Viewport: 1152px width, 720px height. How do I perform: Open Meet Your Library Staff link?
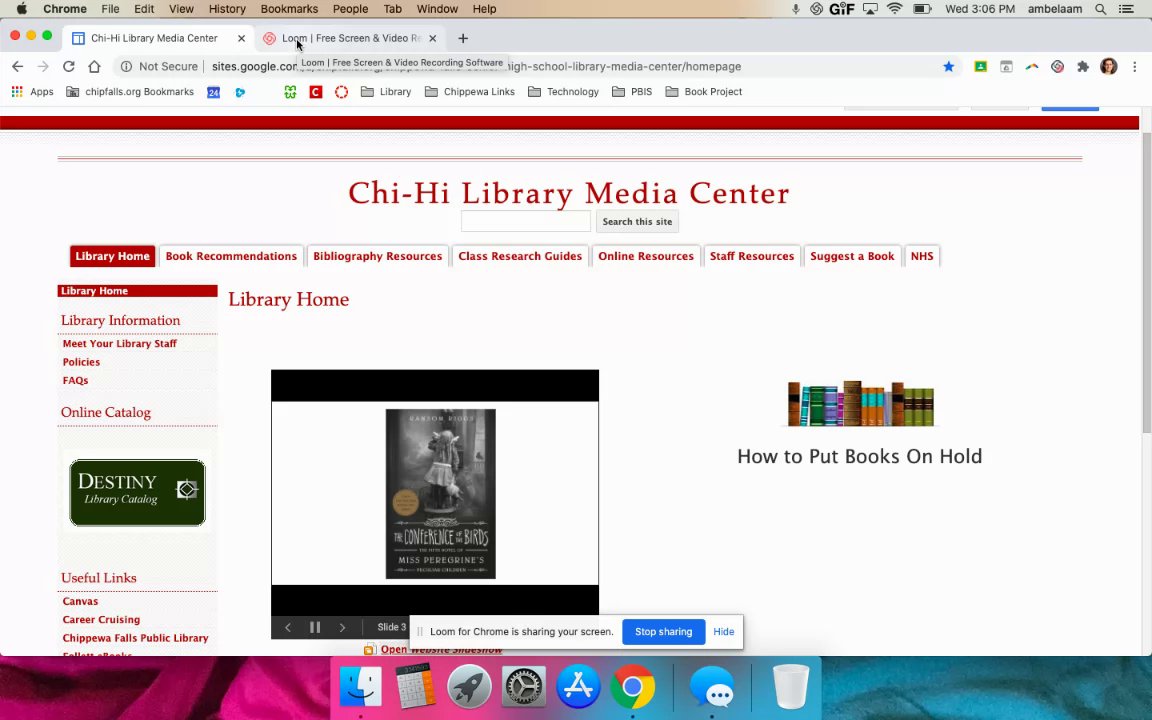[120, 344]
